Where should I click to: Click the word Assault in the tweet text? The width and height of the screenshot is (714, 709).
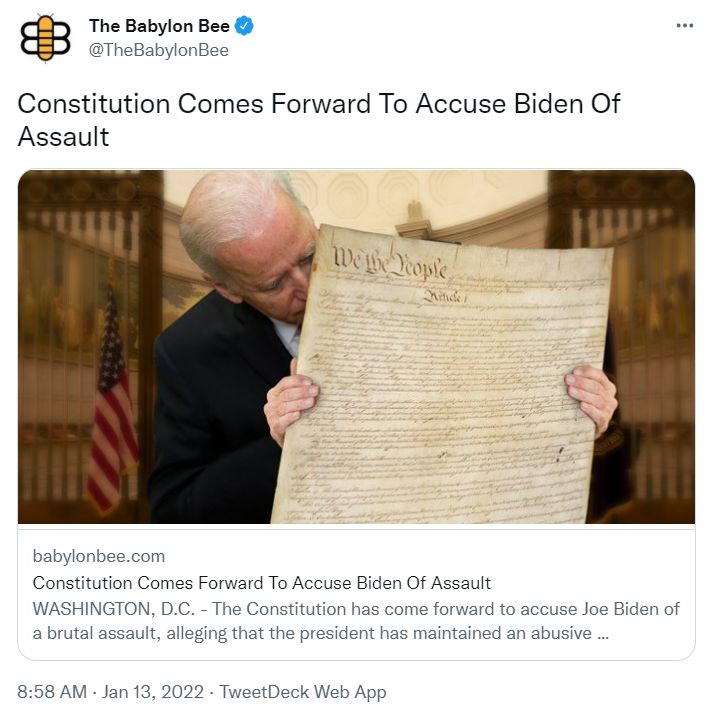point(63,137)
